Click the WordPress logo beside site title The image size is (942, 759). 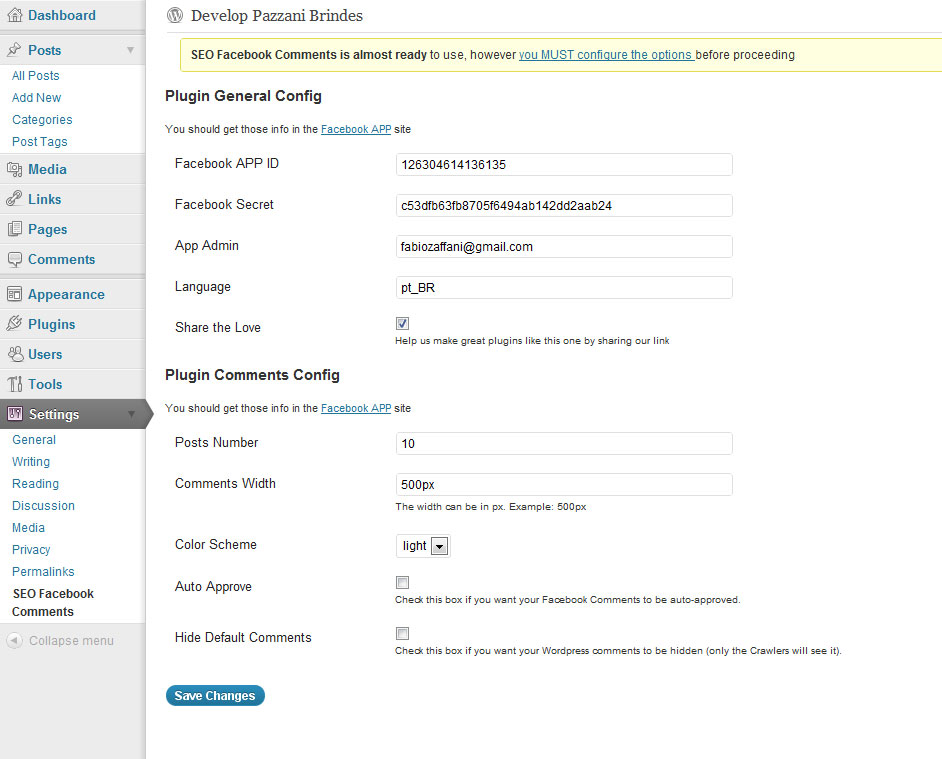click(x=175, y=16)
